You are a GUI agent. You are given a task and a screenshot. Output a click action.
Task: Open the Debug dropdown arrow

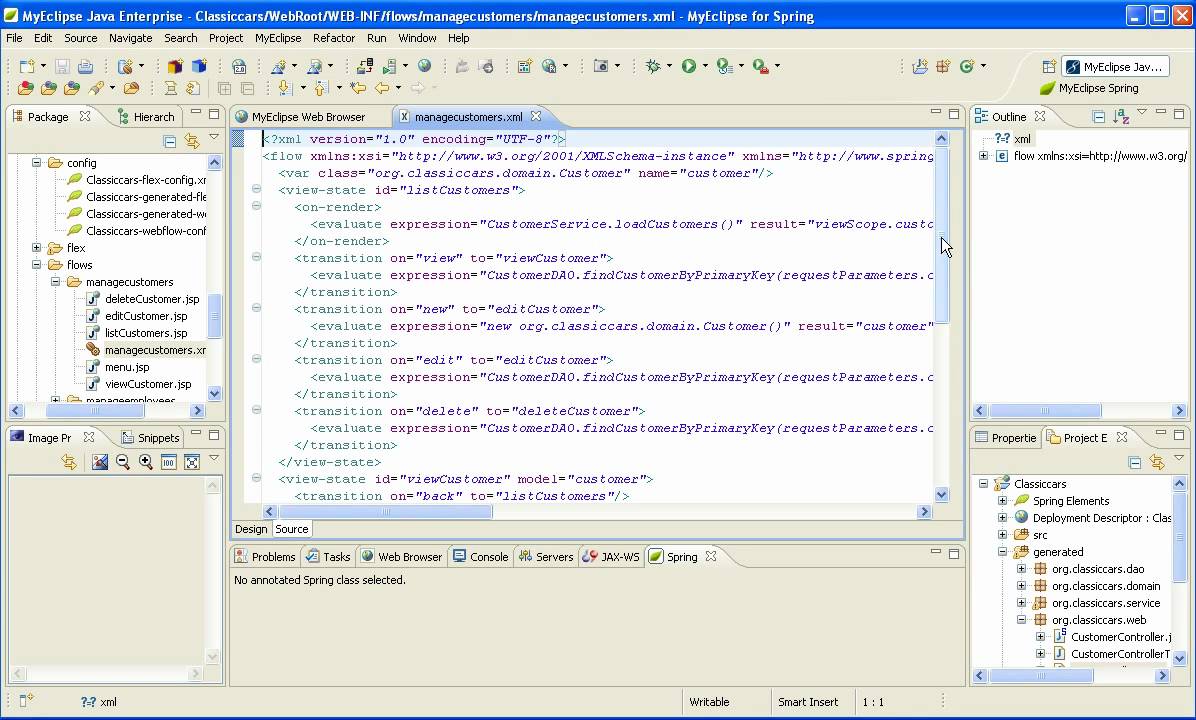pyautogui.click(x=669, y=66)
